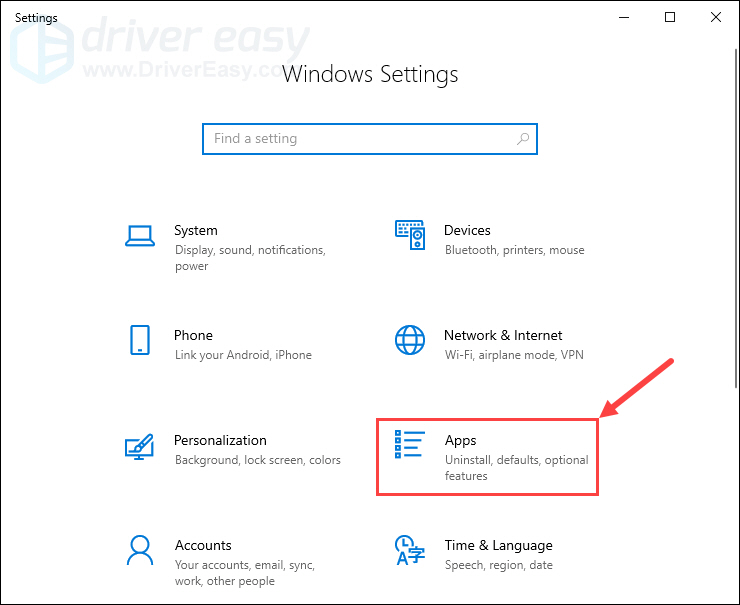Go to 'Network & Internet' label text

click(x=503, y=335)
